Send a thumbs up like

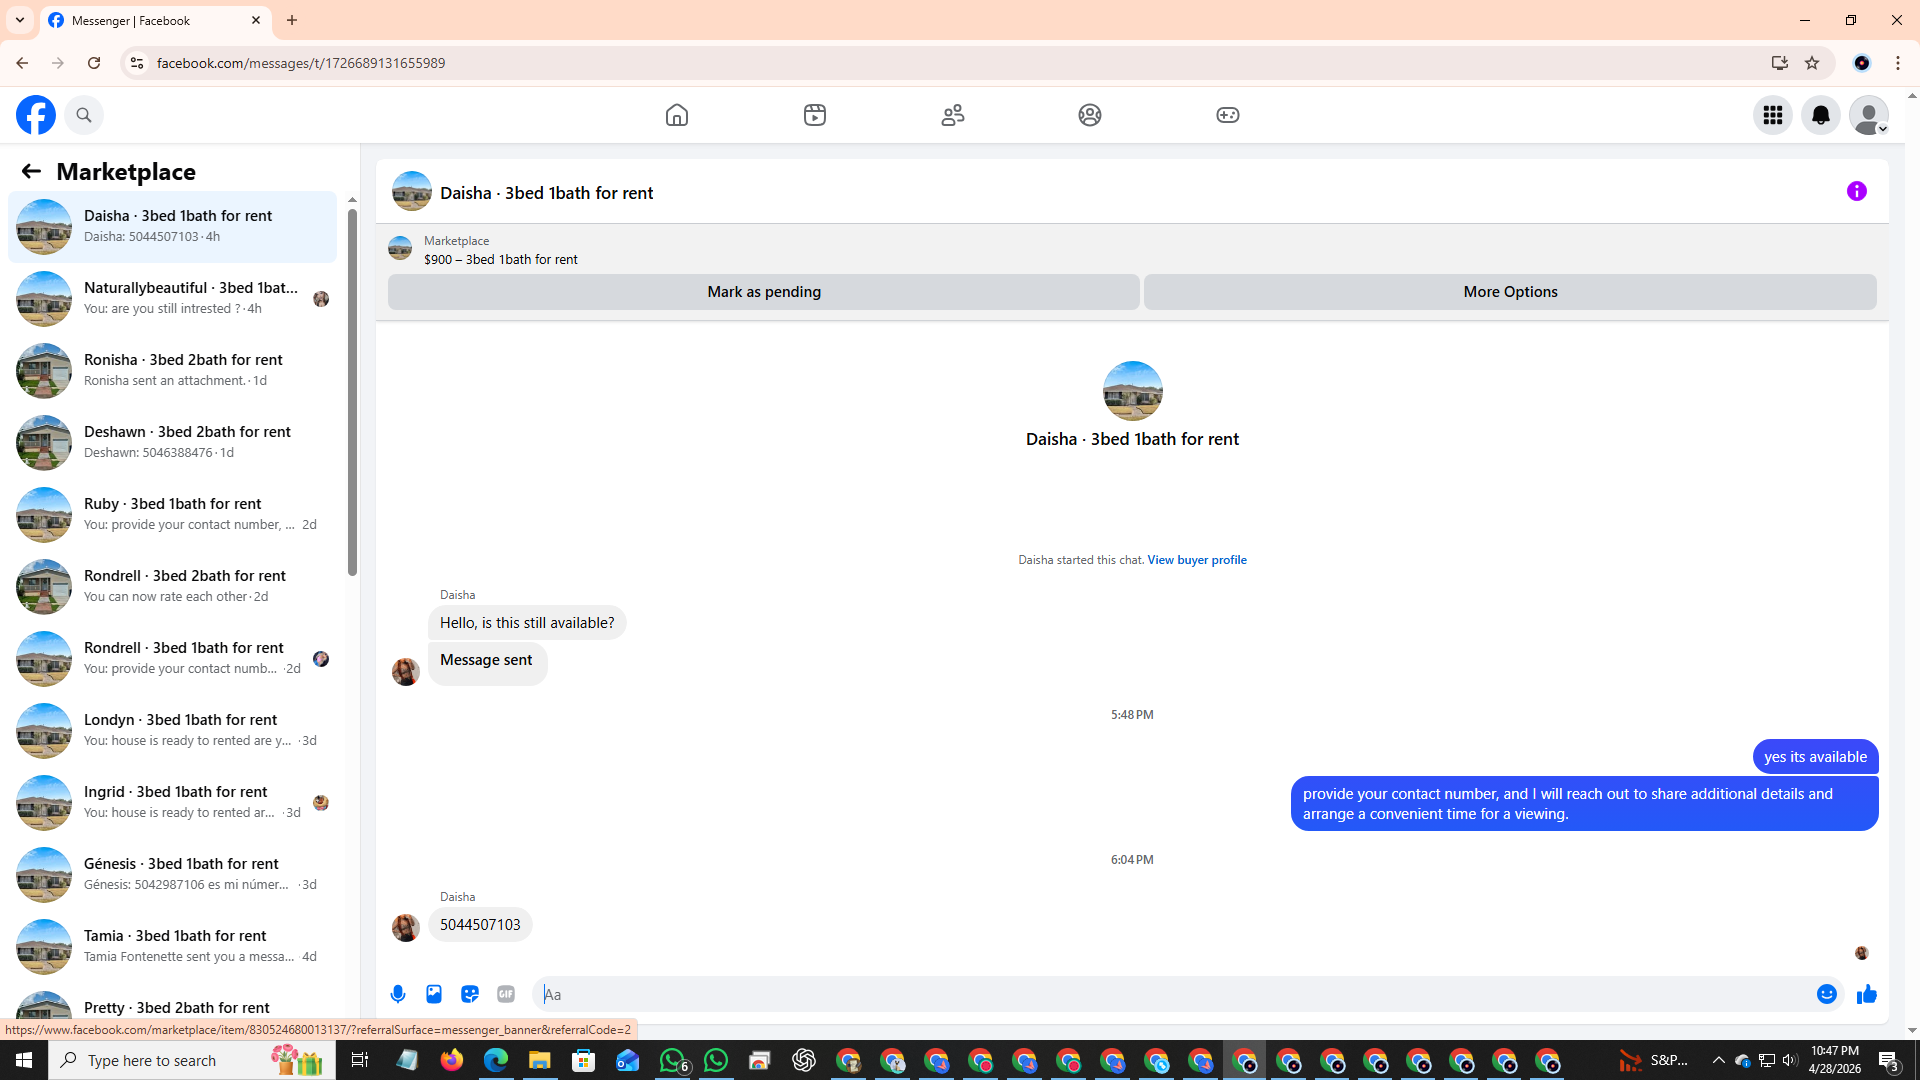pyautogui.click(x=1866, y=994)
